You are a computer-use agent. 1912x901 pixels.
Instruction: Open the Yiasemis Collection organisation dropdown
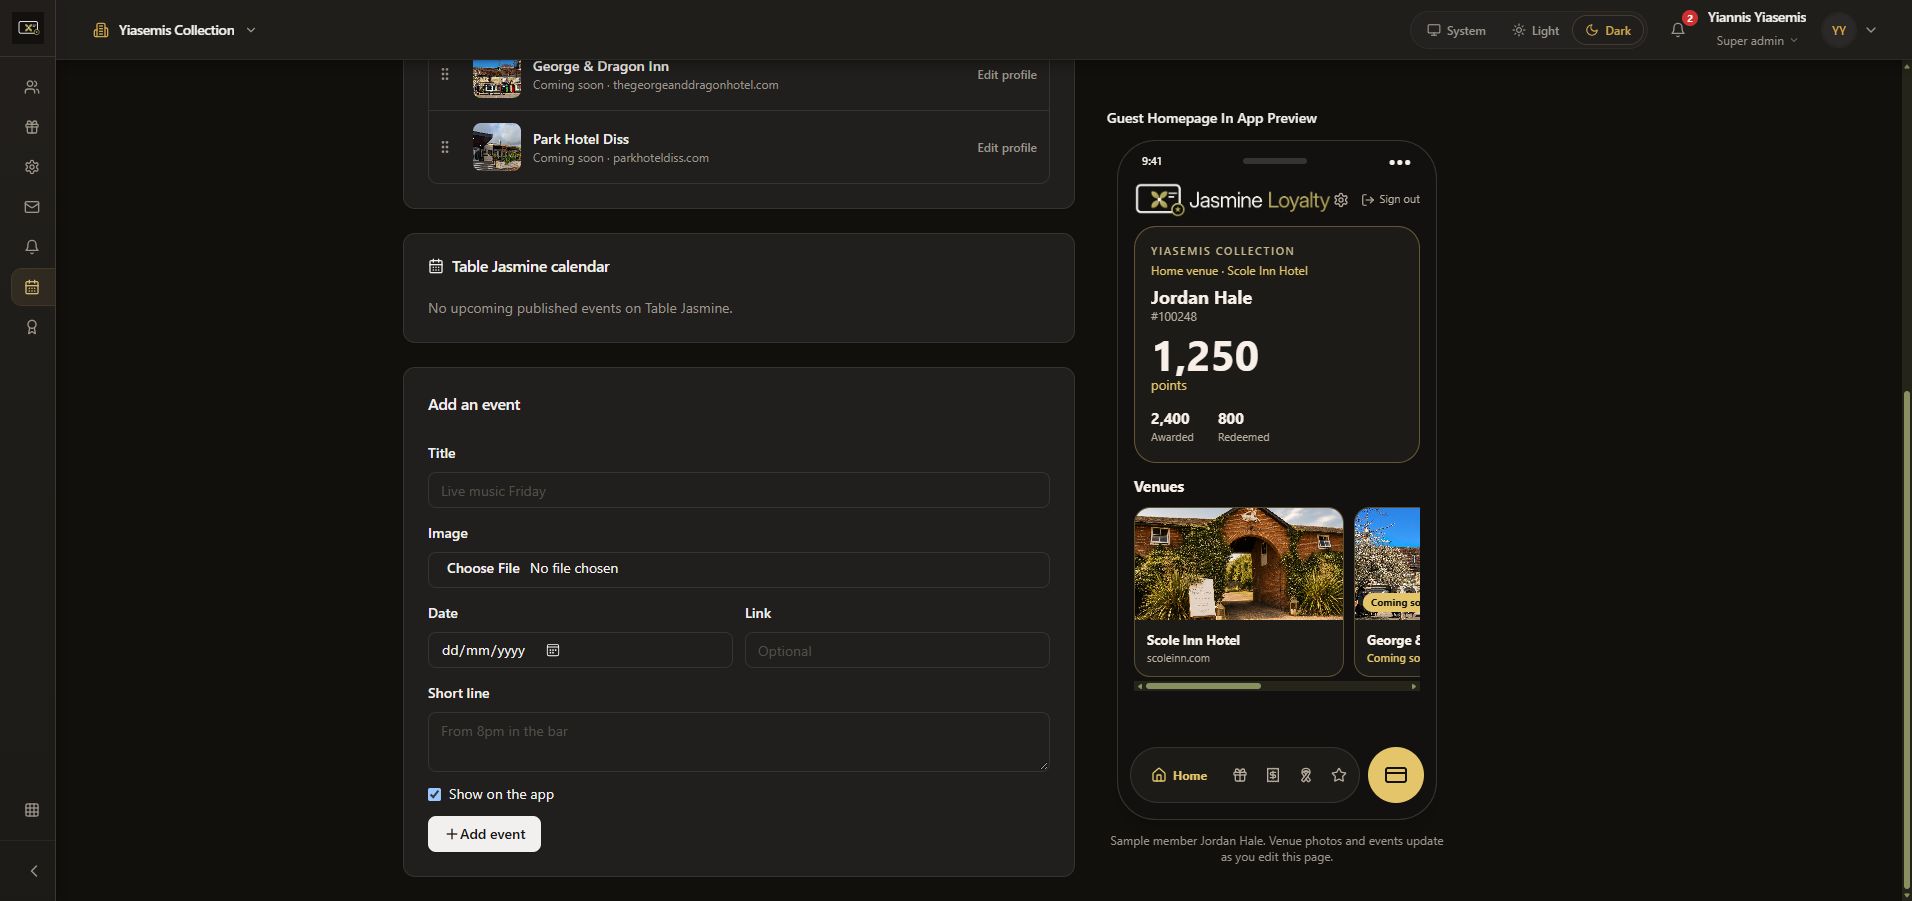click(x=175, y=30)
